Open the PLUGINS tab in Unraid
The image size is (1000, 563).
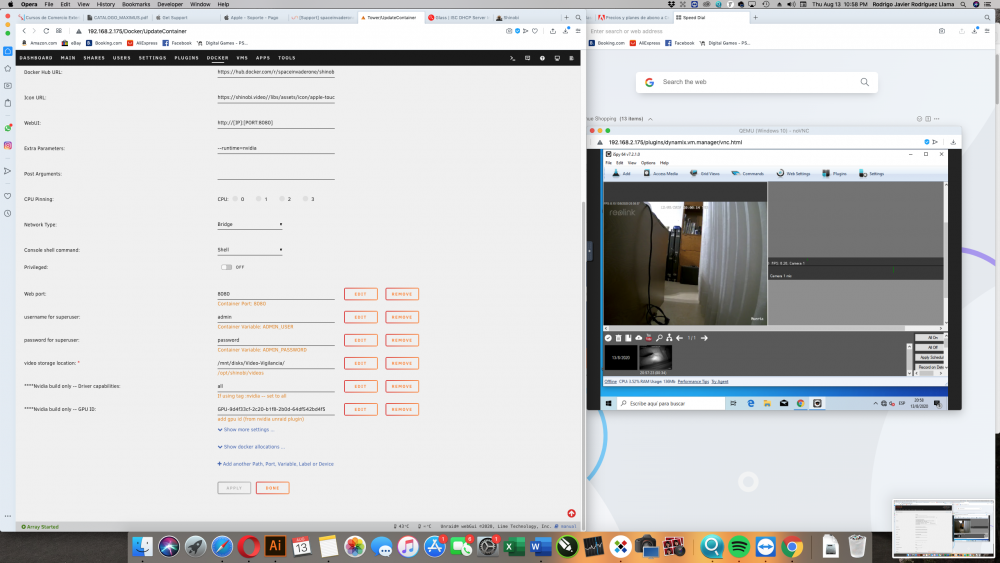tap(186, 58)
